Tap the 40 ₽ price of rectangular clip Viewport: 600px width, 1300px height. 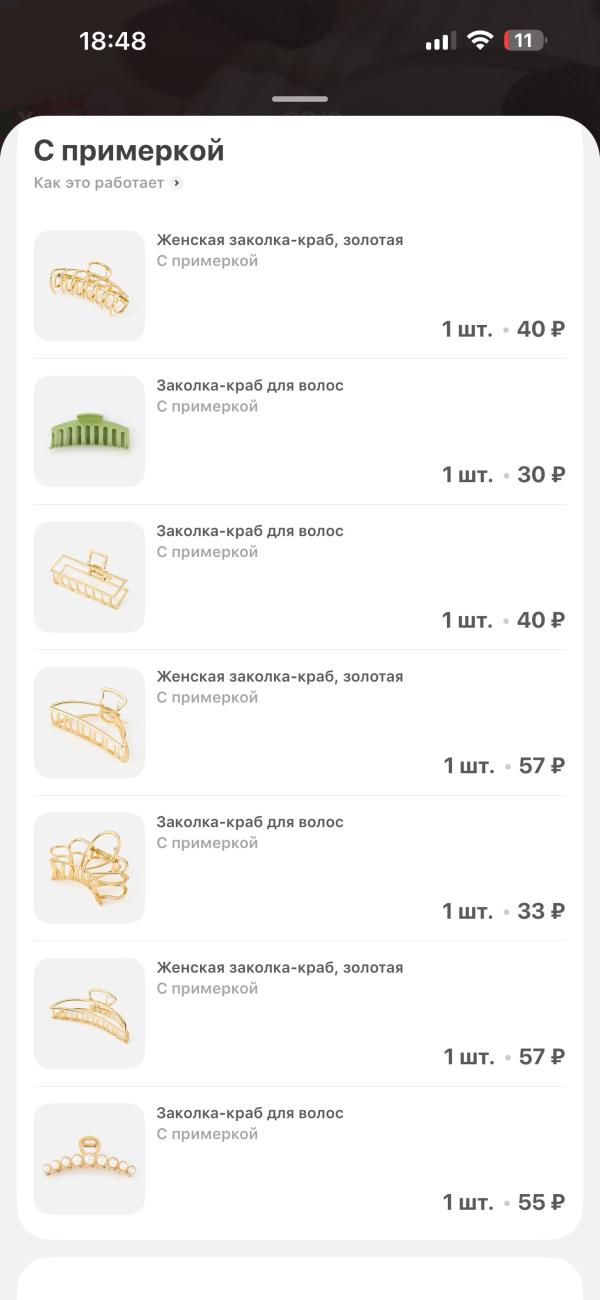click(541, 620)
